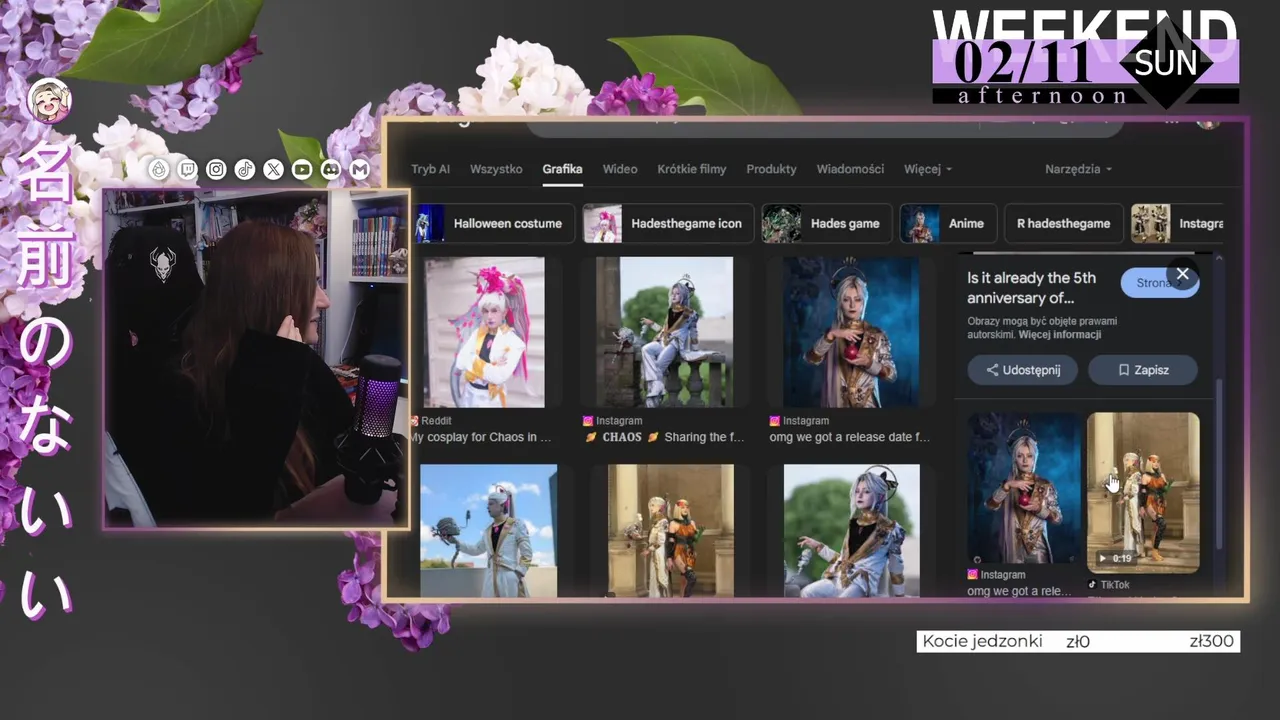1280x720 pixels.
Task: Click the Strona button in preview panel
Action: [1153, 283]
